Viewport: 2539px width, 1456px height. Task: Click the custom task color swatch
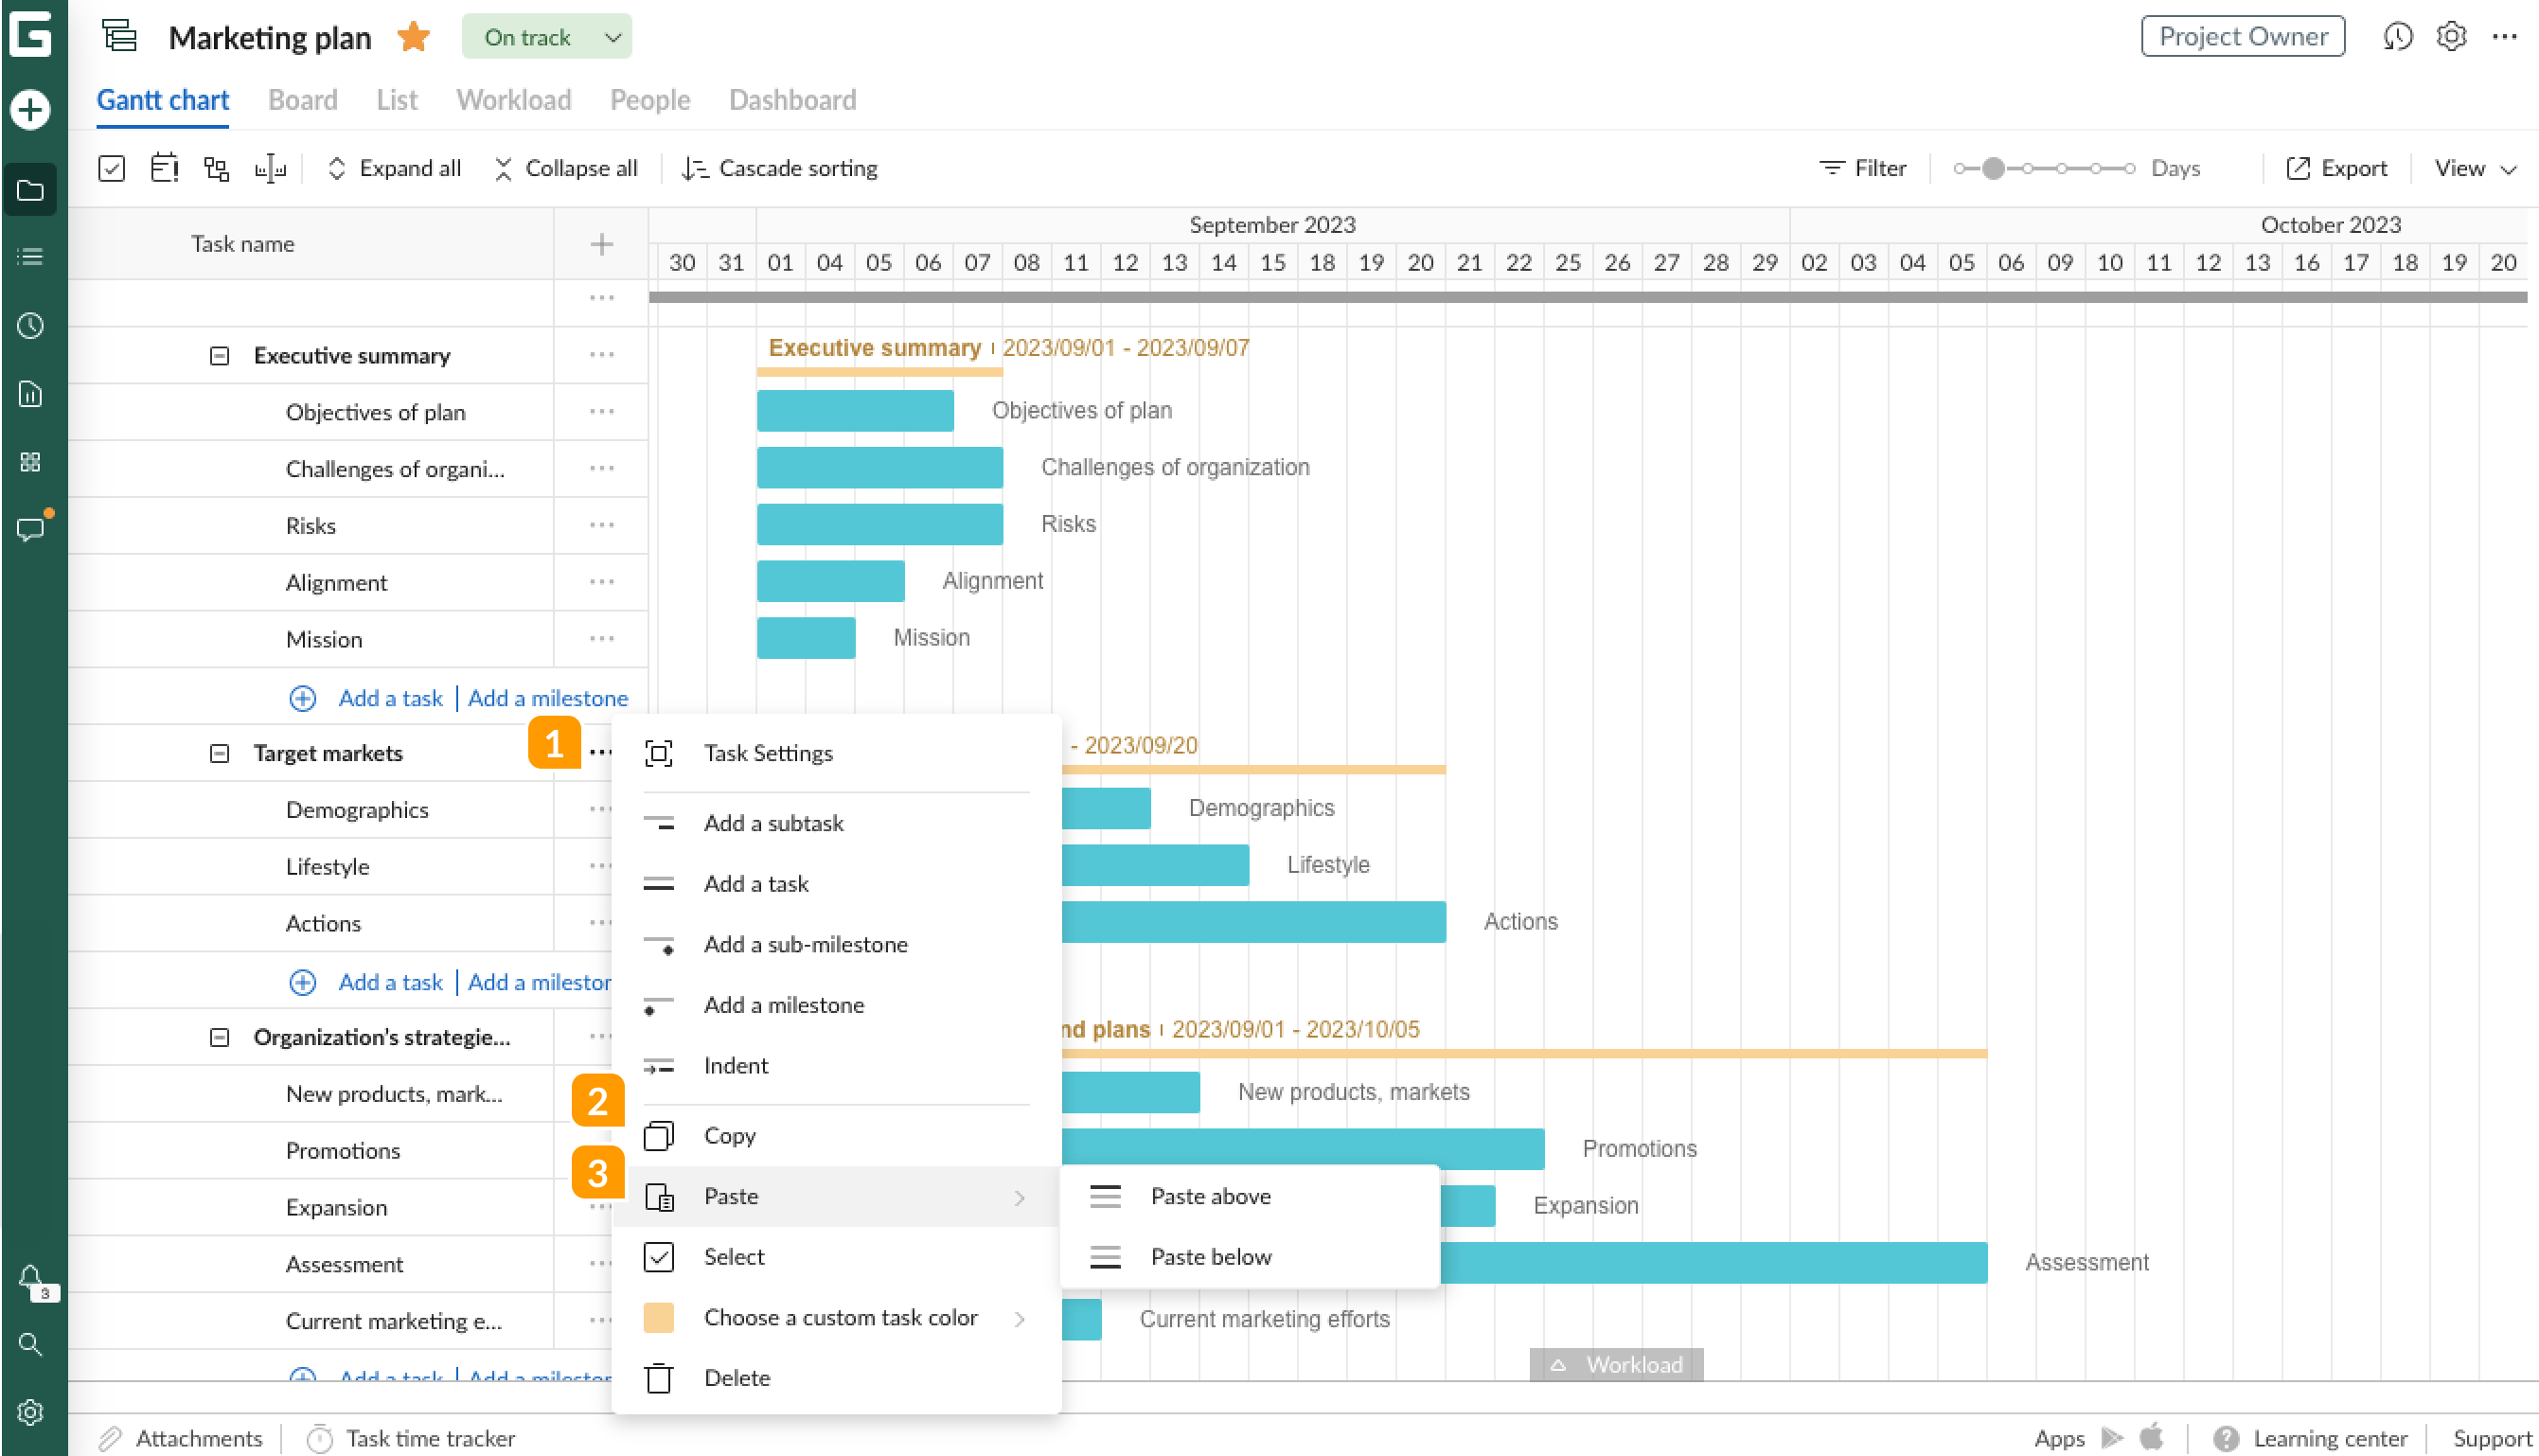pos(658,1317)
